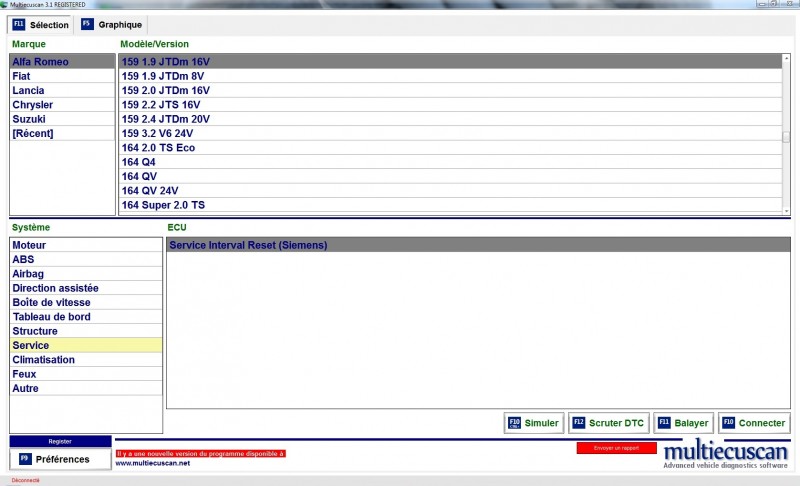Choose the Moteur system
This screenshot has width=800, height=486.
(29, 245)
